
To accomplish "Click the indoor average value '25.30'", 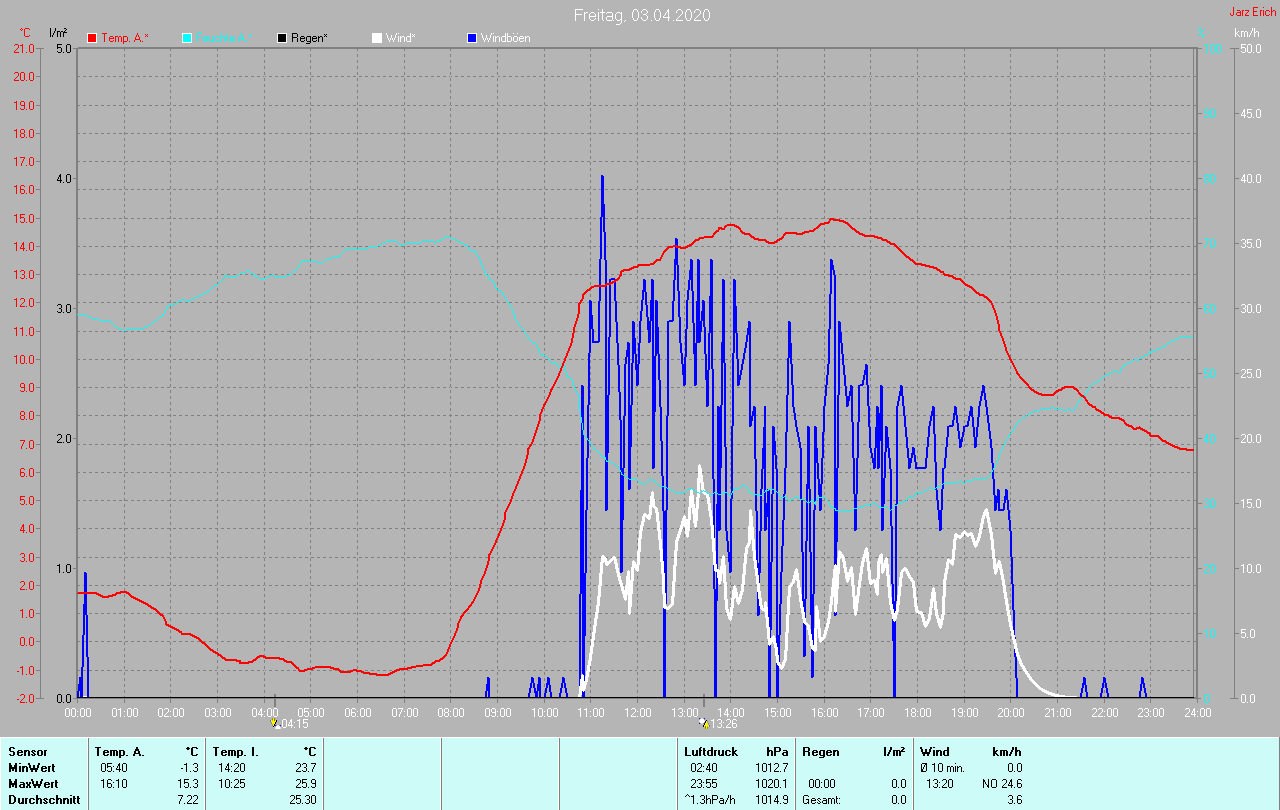I will tap(302, 800).
